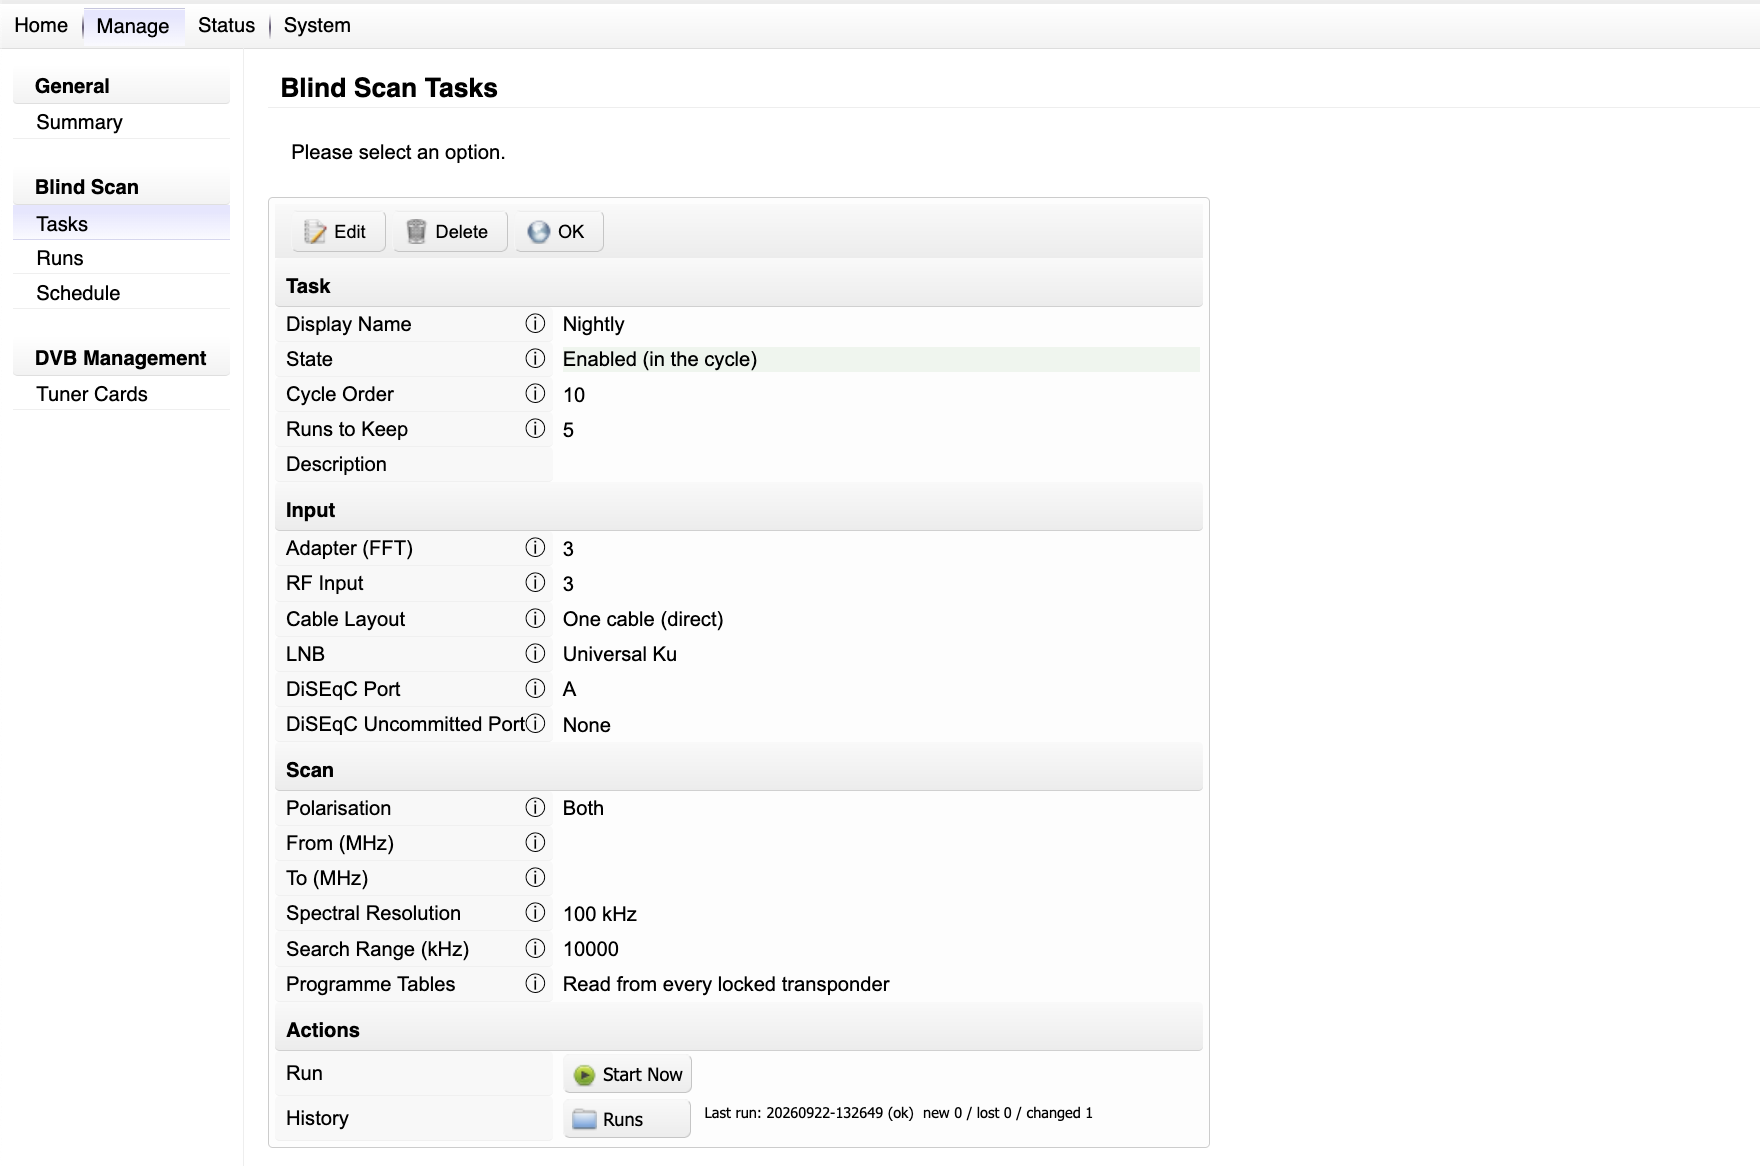Screen dimensions: 1760x1166
Task: Open Cable Layout info icon
Action: pos(535,618)
